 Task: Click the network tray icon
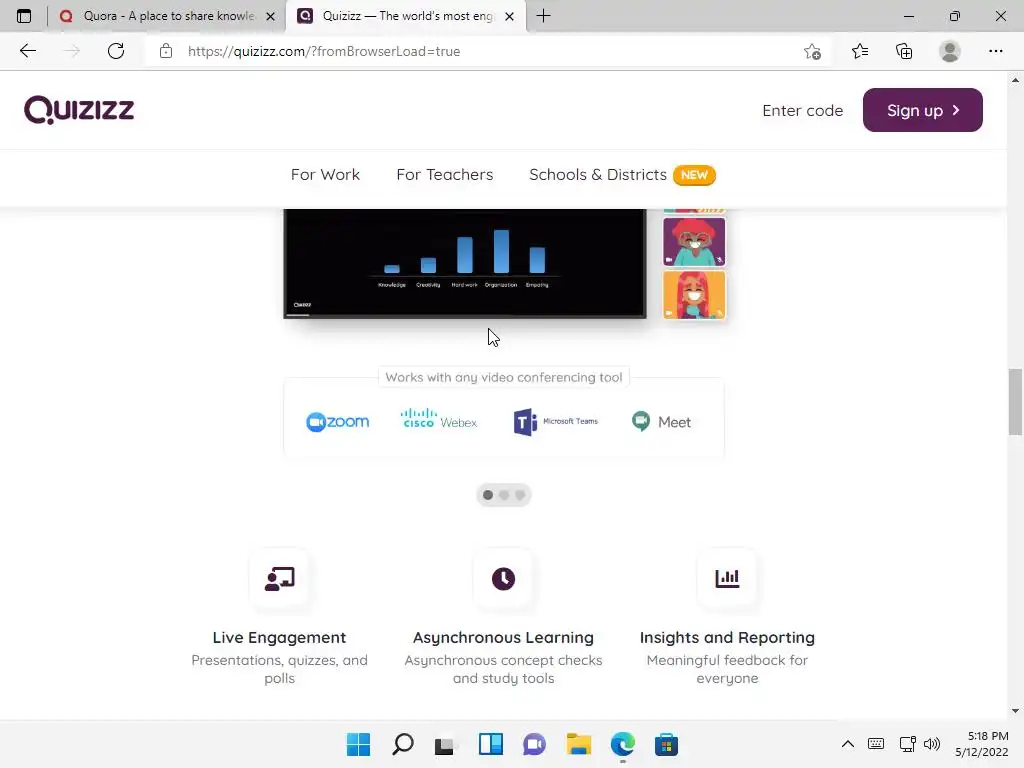point(907,744)
